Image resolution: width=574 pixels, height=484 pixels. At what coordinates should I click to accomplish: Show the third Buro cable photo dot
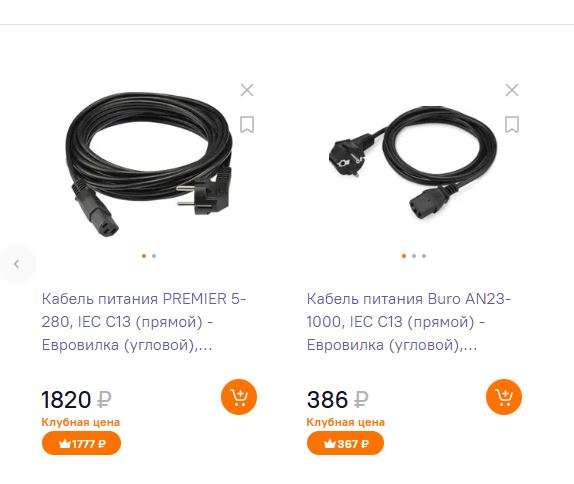click(424, 256)
